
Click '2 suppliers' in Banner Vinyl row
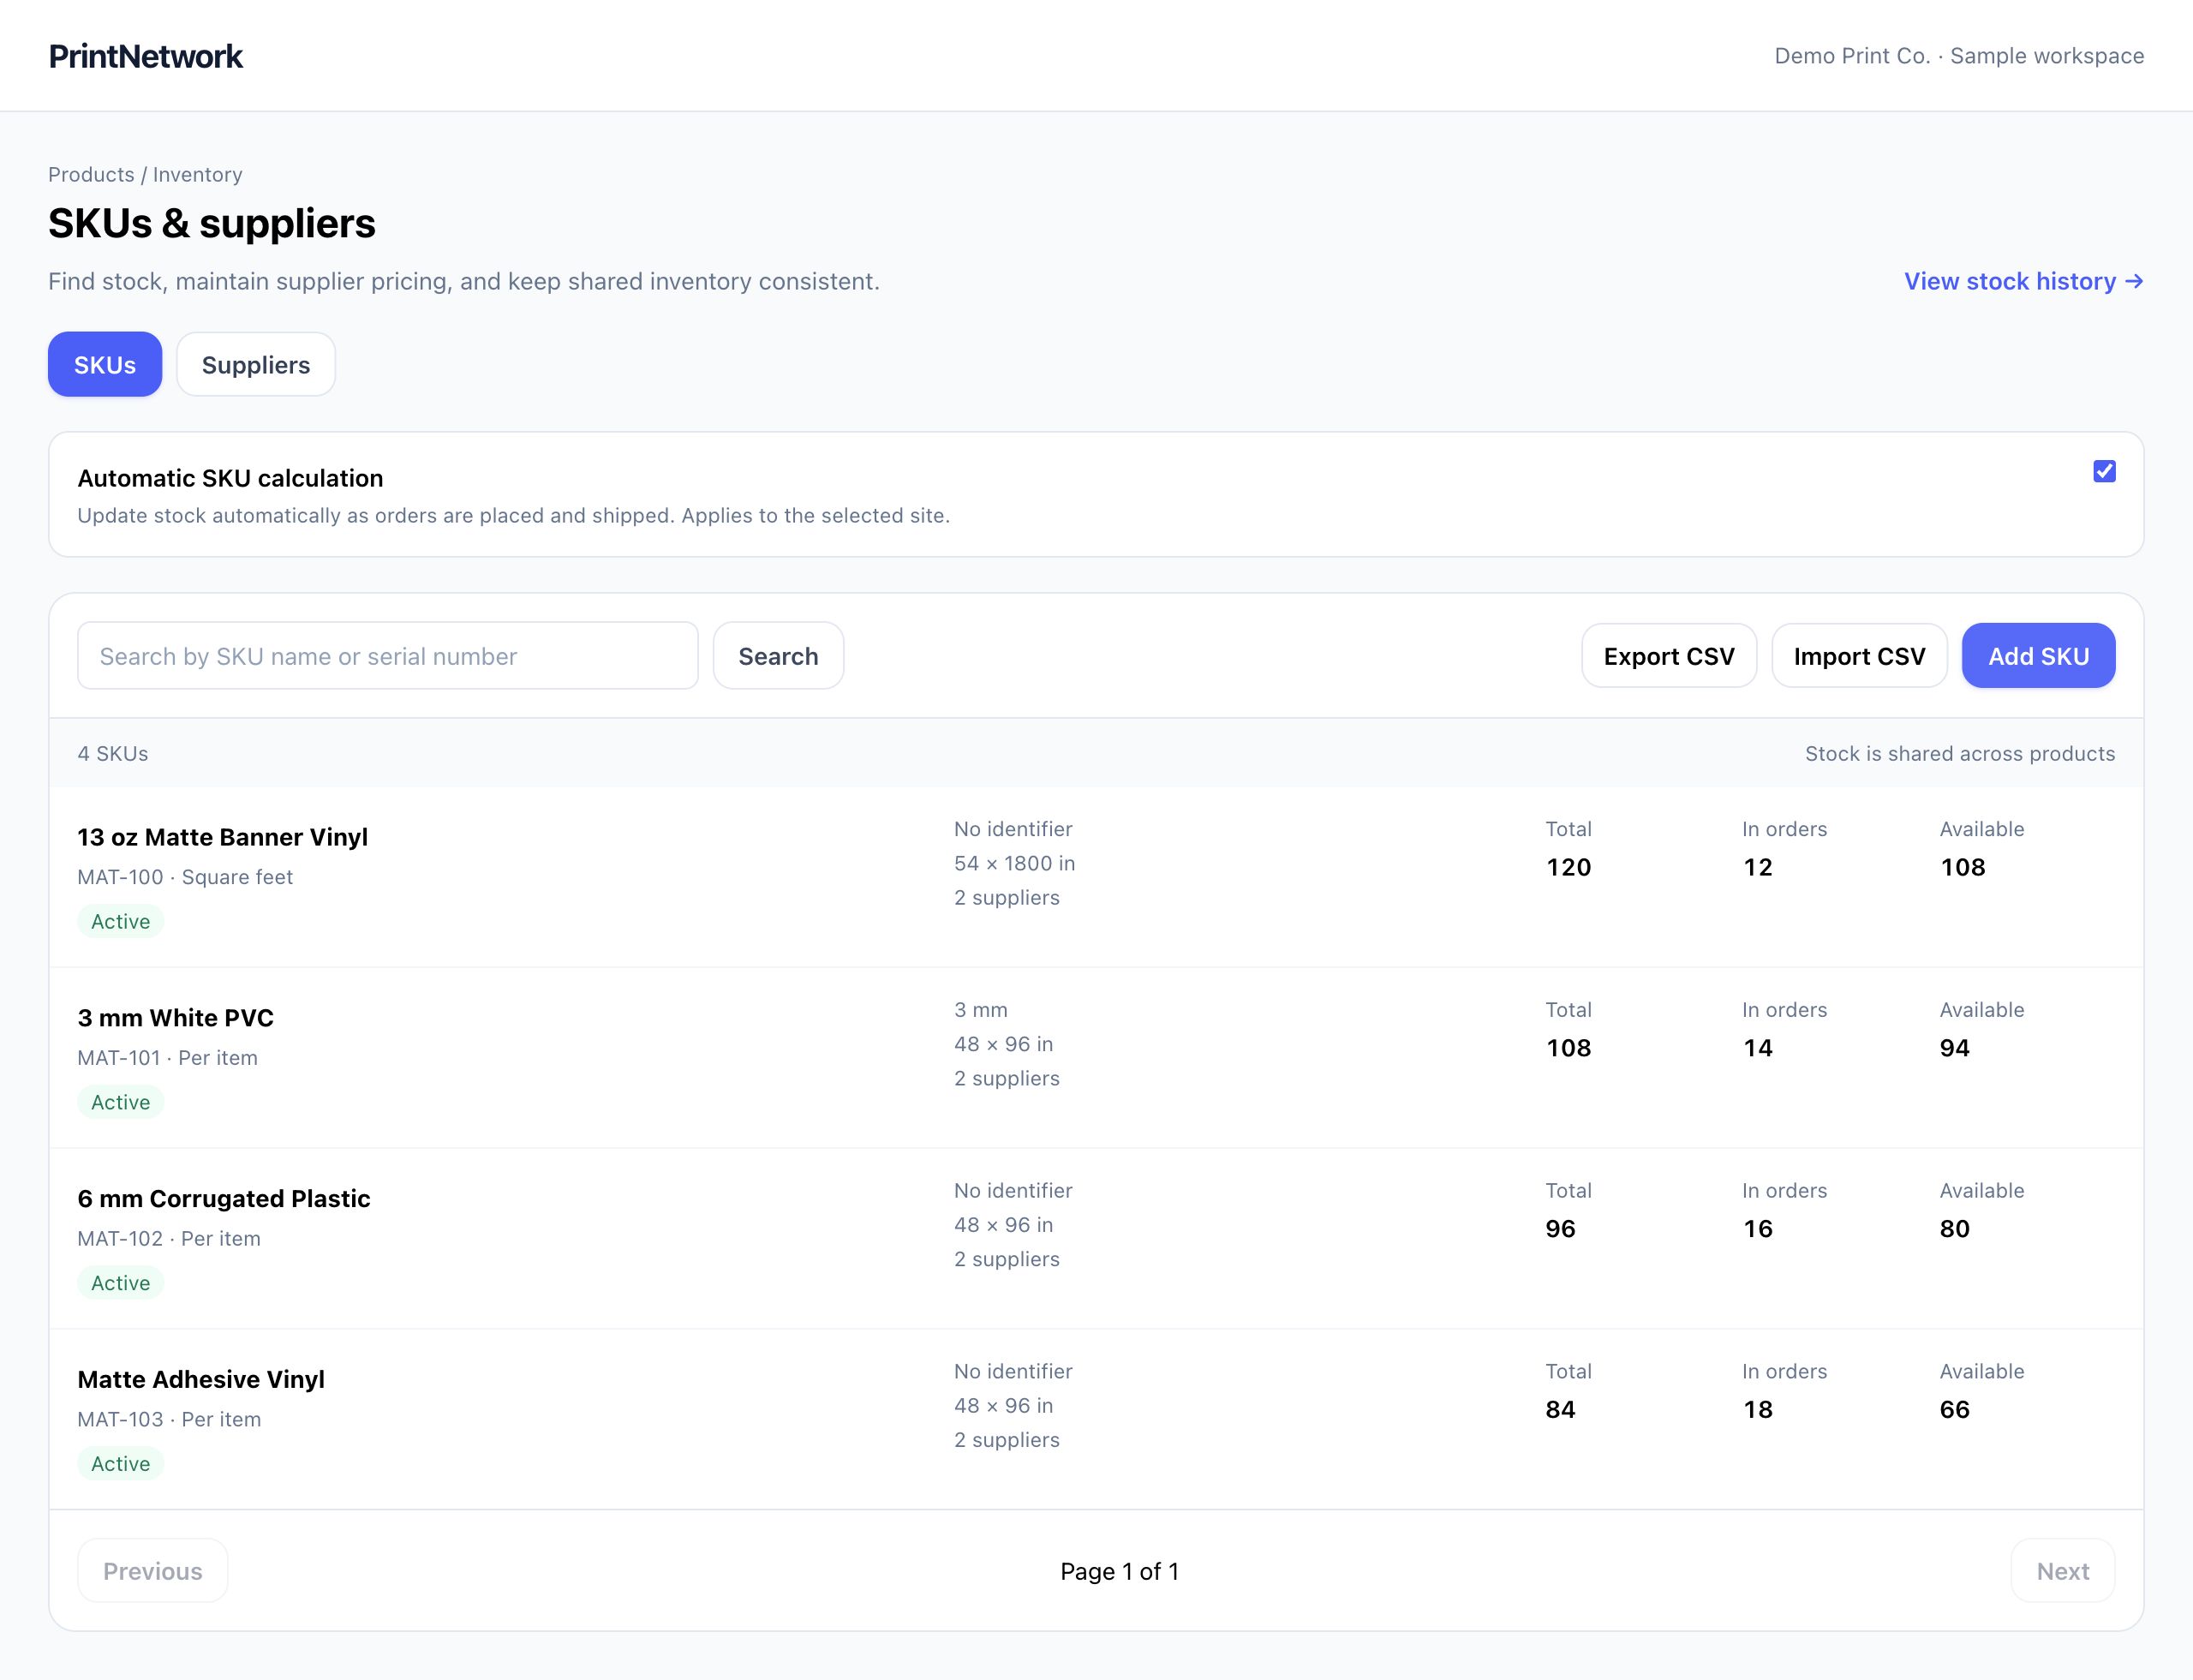(1006, 898)
